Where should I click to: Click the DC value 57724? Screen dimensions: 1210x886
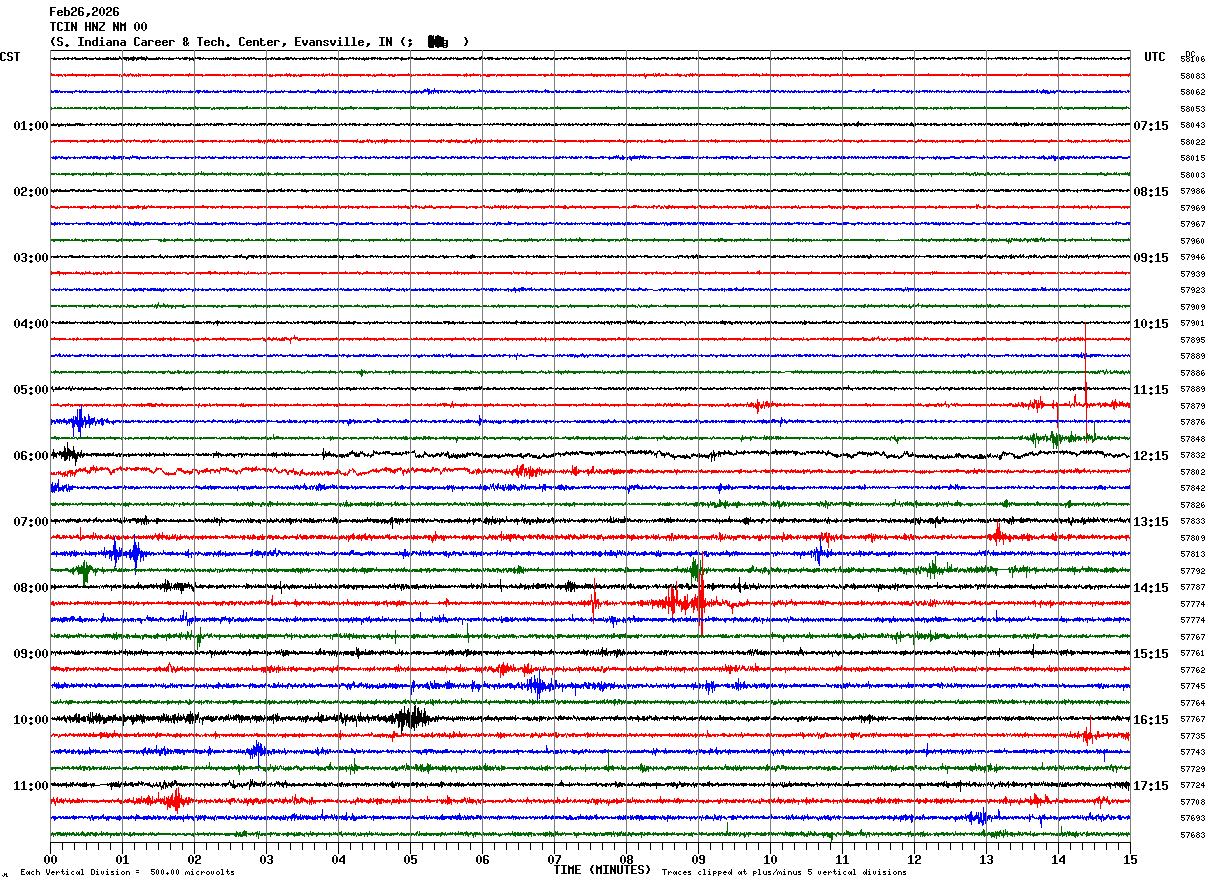tap(1192, 786)
